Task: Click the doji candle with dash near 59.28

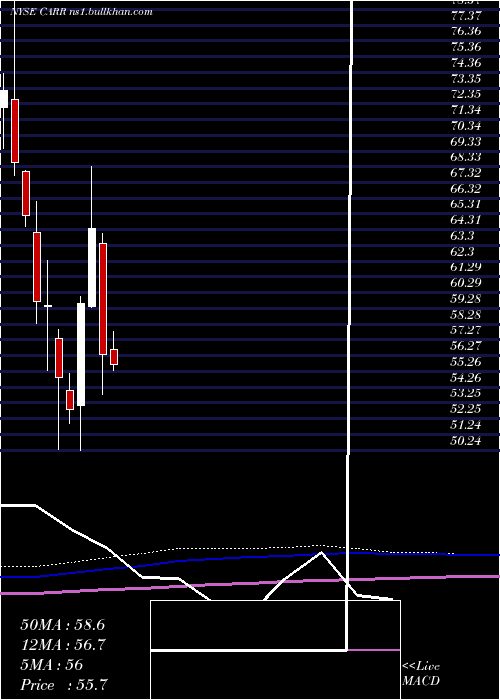Action: (x=48, y=306)
